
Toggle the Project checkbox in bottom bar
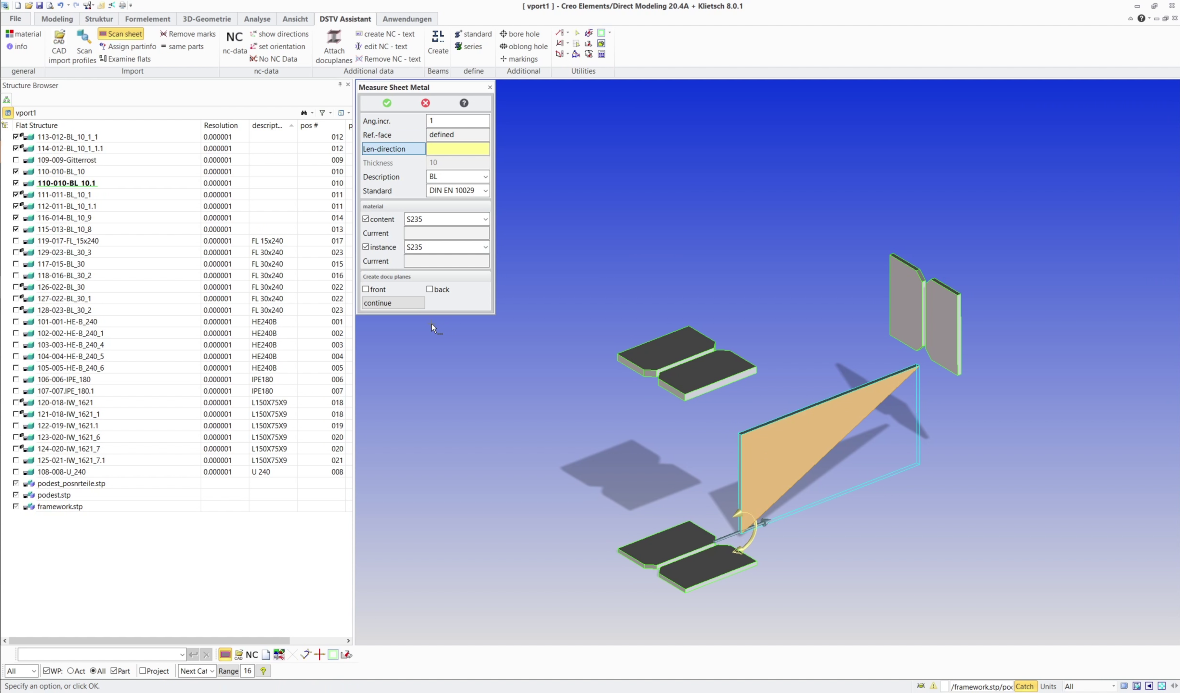pyautogui.click(x=143, y=671)
